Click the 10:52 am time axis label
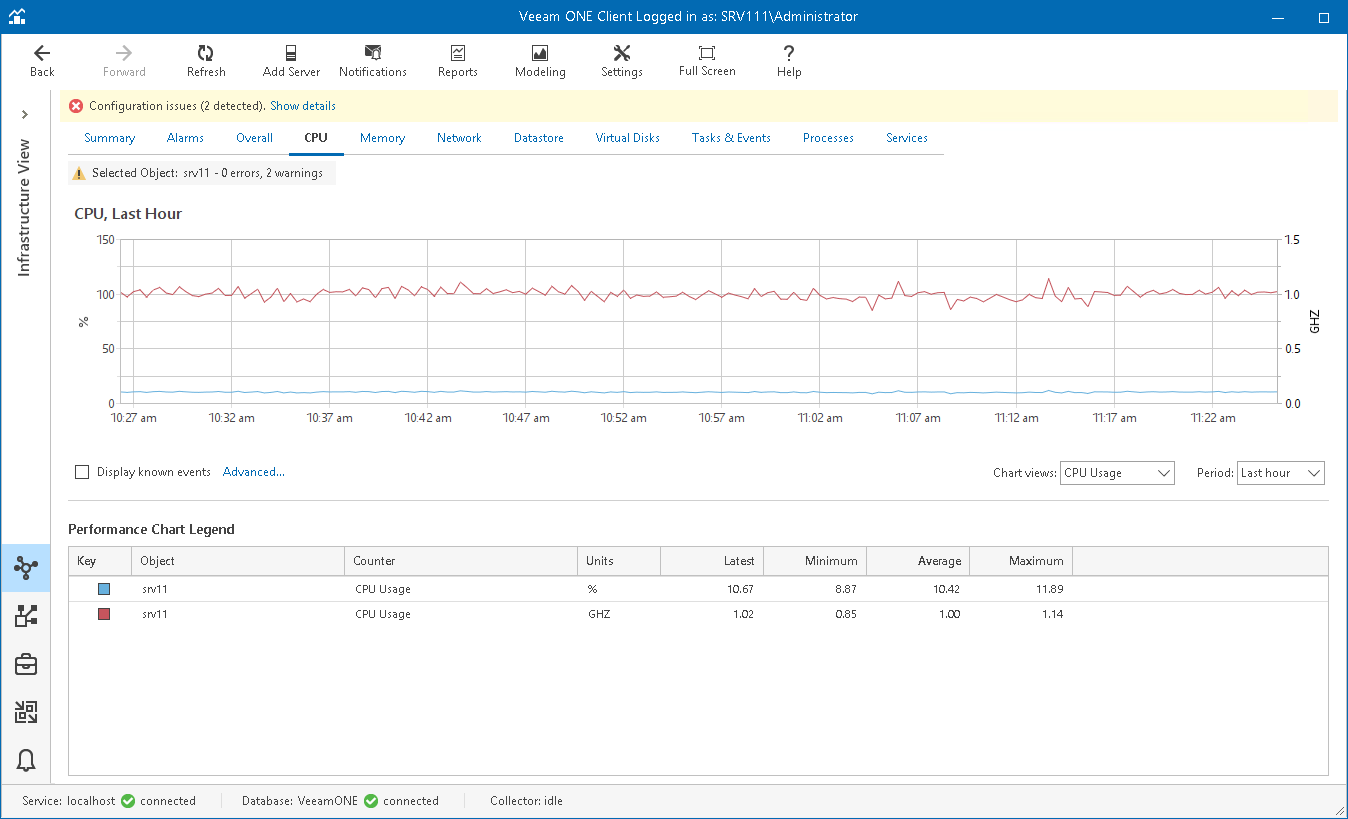Screen dimensions: 1348x819 coord(624,418)
